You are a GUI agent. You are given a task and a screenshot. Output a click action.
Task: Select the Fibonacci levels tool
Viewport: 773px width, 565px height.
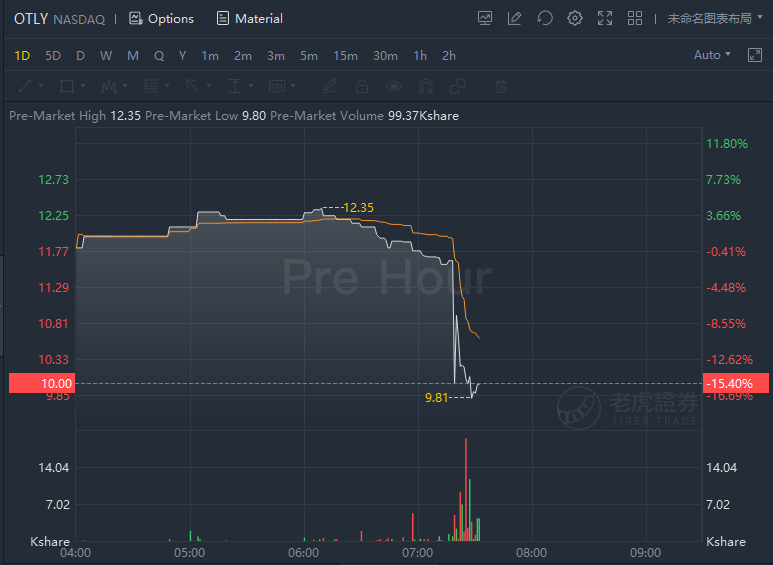[150, 86]
